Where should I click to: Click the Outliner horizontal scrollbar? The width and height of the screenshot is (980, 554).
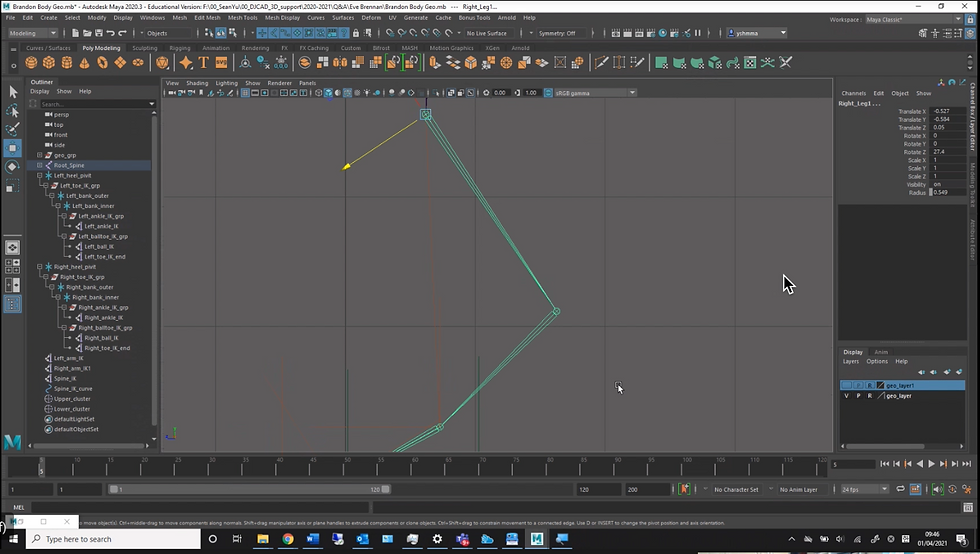tap(87, 446)
